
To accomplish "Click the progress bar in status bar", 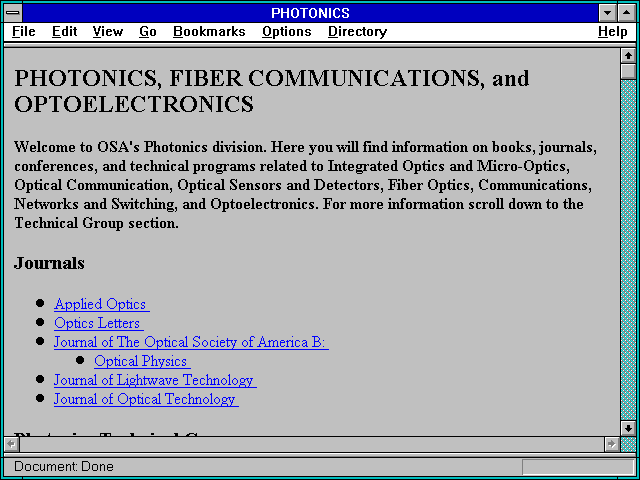I will [578, 467].
